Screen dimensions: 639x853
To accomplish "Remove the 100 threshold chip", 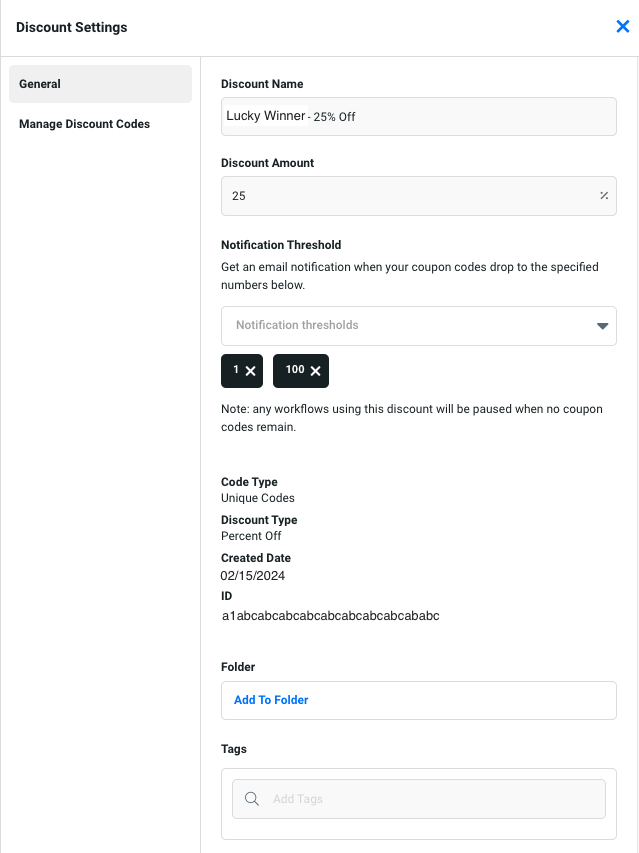I will (x=316, y=371).
